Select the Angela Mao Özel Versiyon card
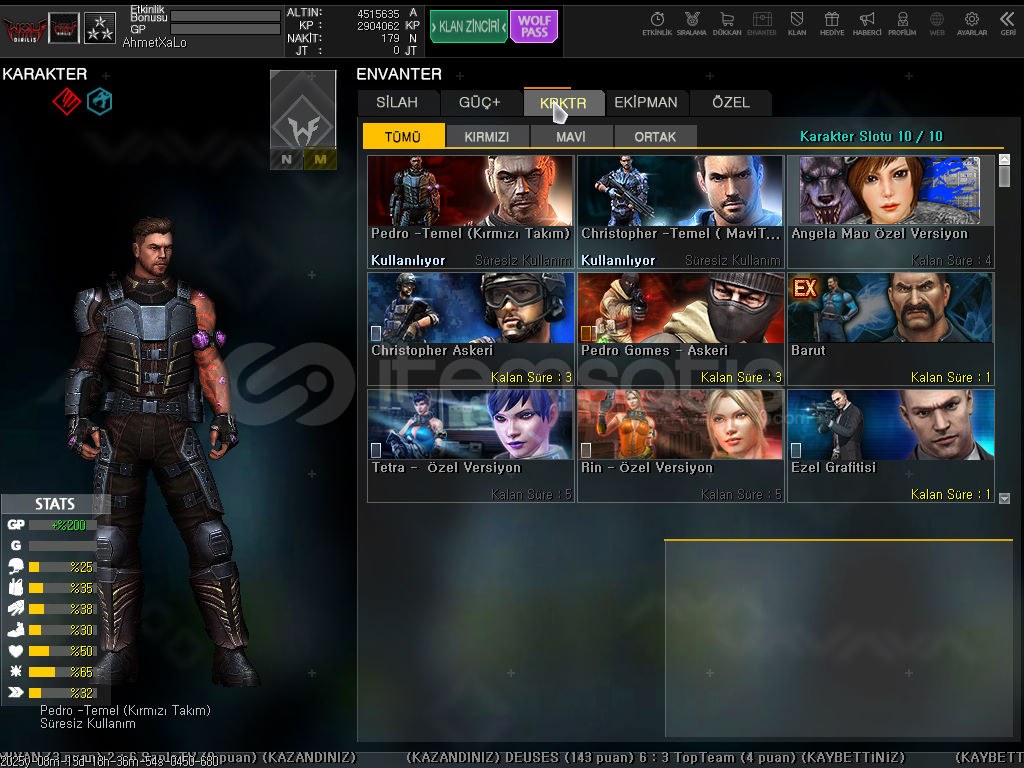Viewport: 1024px width, 768px height. (x=891, y=212)
